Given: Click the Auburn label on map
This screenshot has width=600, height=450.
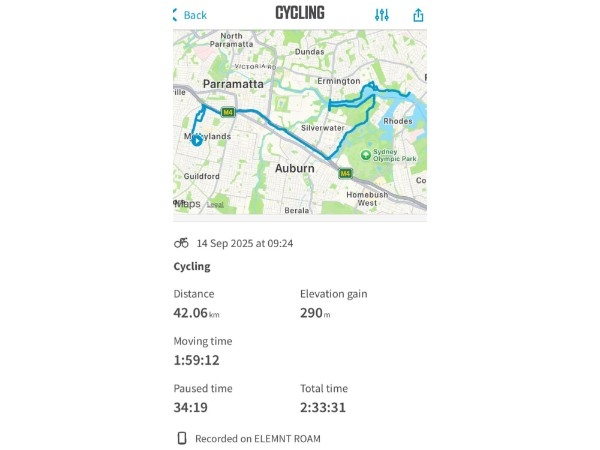Looking at the screenshot, I should [x=295, y=168].
